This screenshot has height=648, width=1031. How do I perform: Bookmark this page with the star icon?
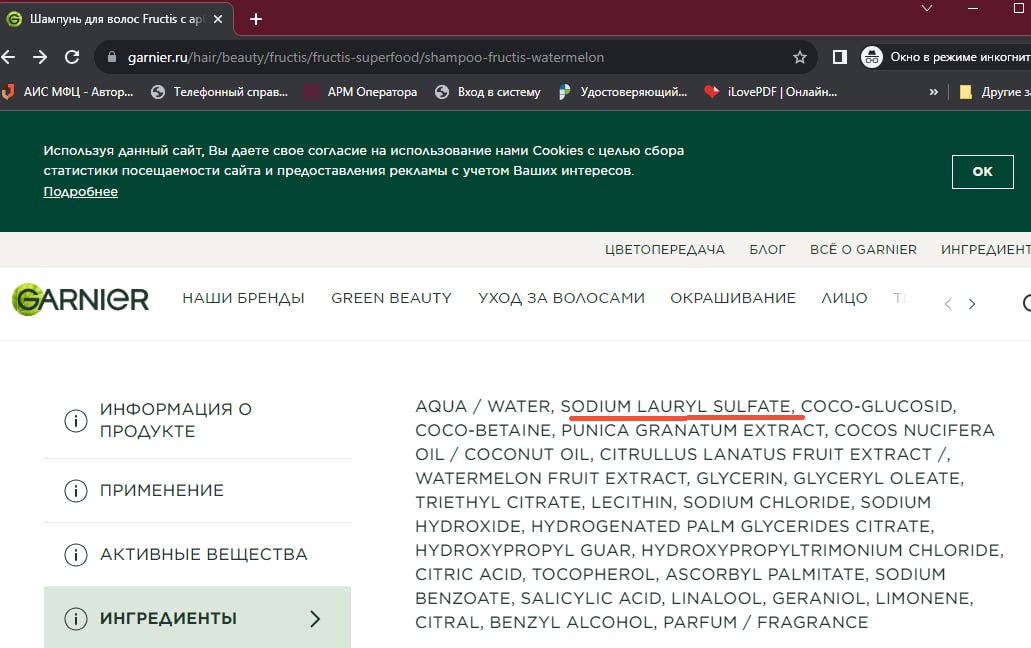click(x=800, y=57)
